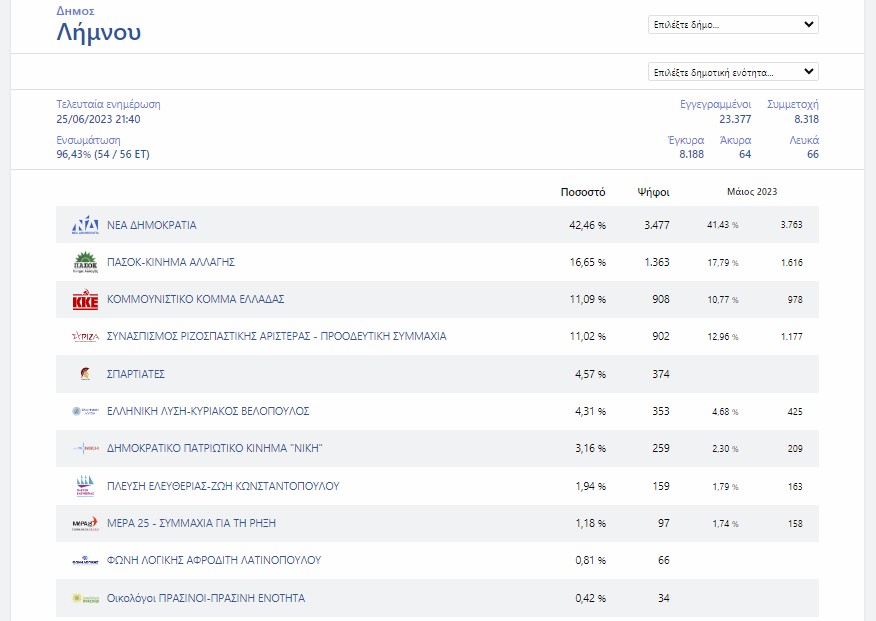Click the SYRIZA party logo
The width and height of the screenshot is (876, 621).
click(x=85, y=336)
